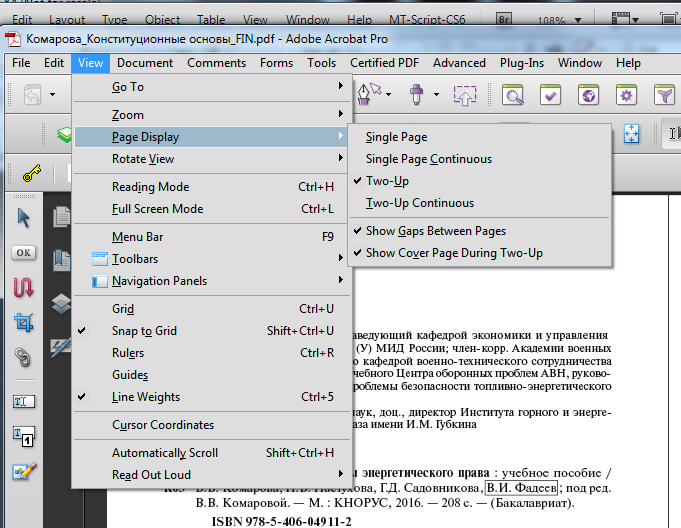This screenshot has height=528, width=681.
Task: Open the Plug-Ins menu
Action: pyautogui.click(x=522, y=63)
